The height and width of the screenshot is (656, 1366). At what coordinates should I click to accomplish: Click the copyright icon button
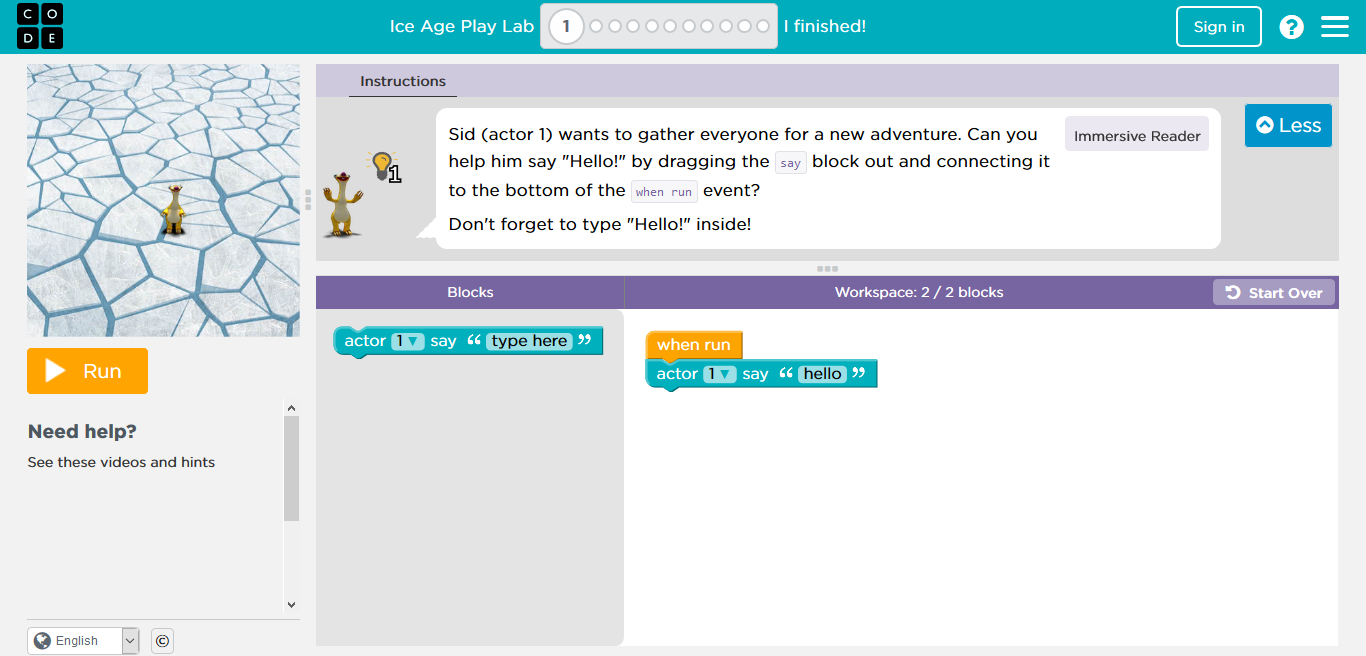click(162, 641)
